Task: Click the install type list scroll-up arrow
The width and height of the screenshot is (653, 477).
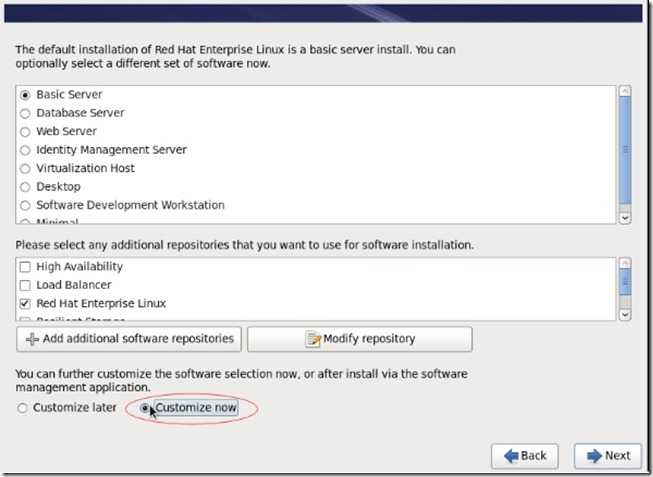Action: point(625,91)
